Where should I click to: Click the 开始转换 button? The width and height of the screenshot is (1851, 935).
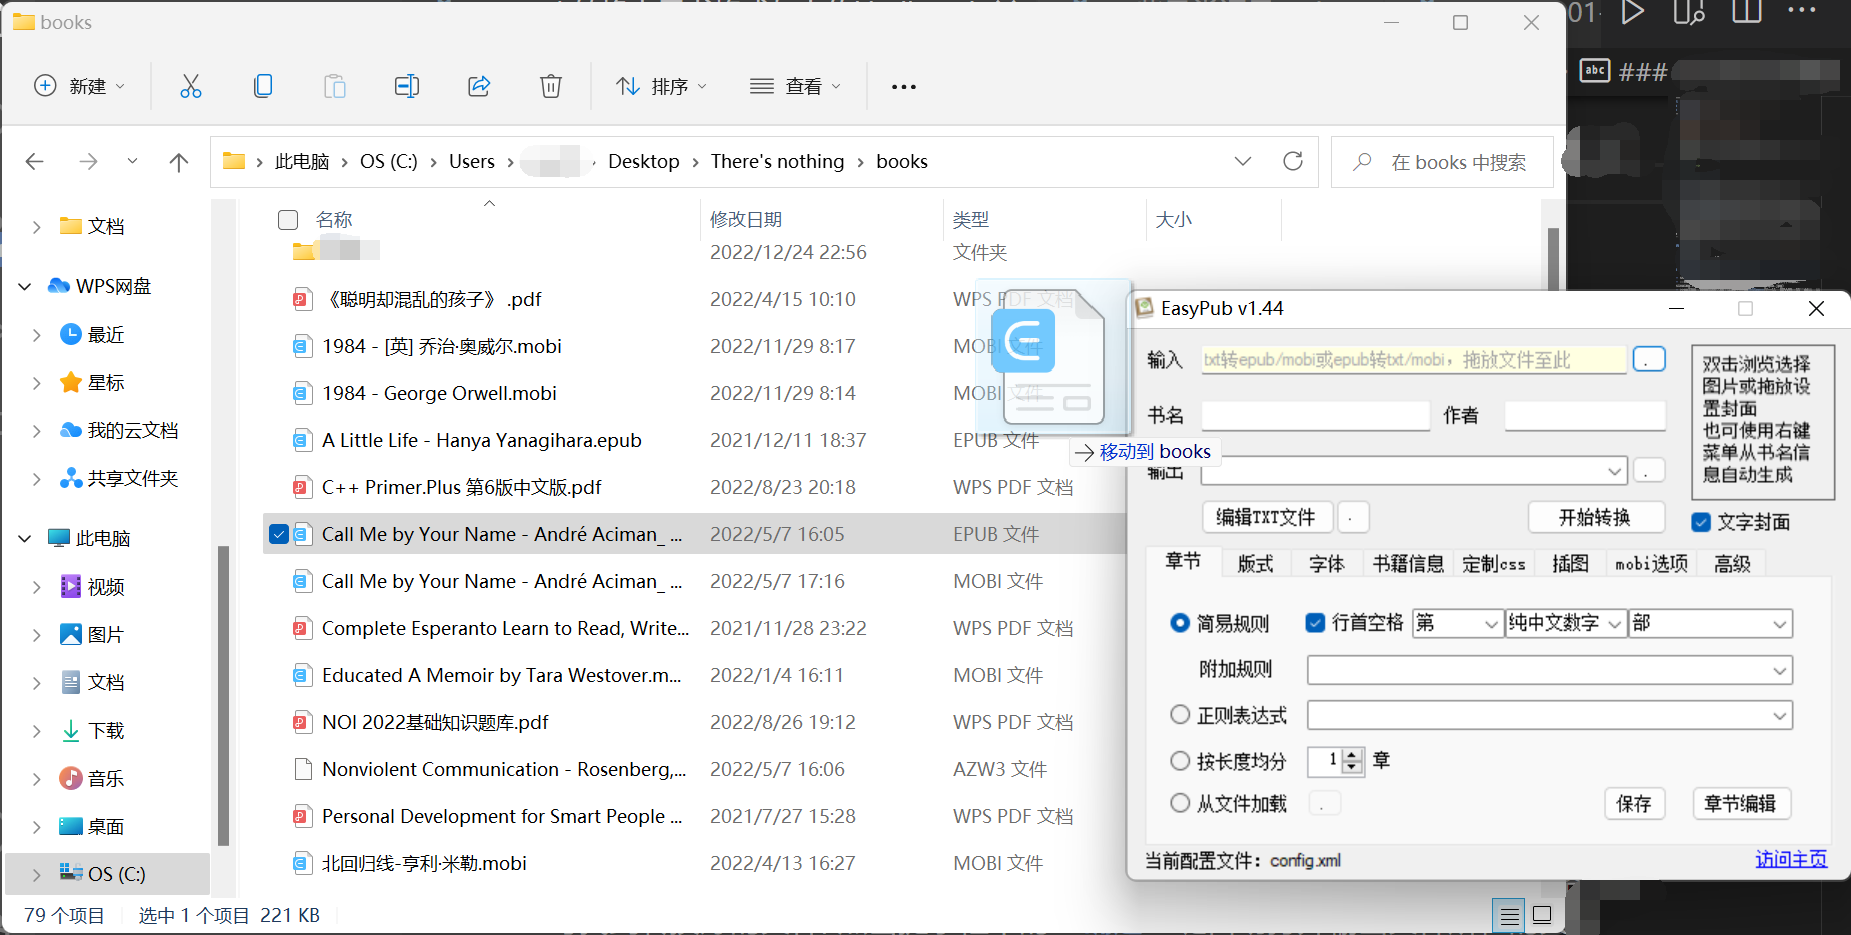point(1595,517)
